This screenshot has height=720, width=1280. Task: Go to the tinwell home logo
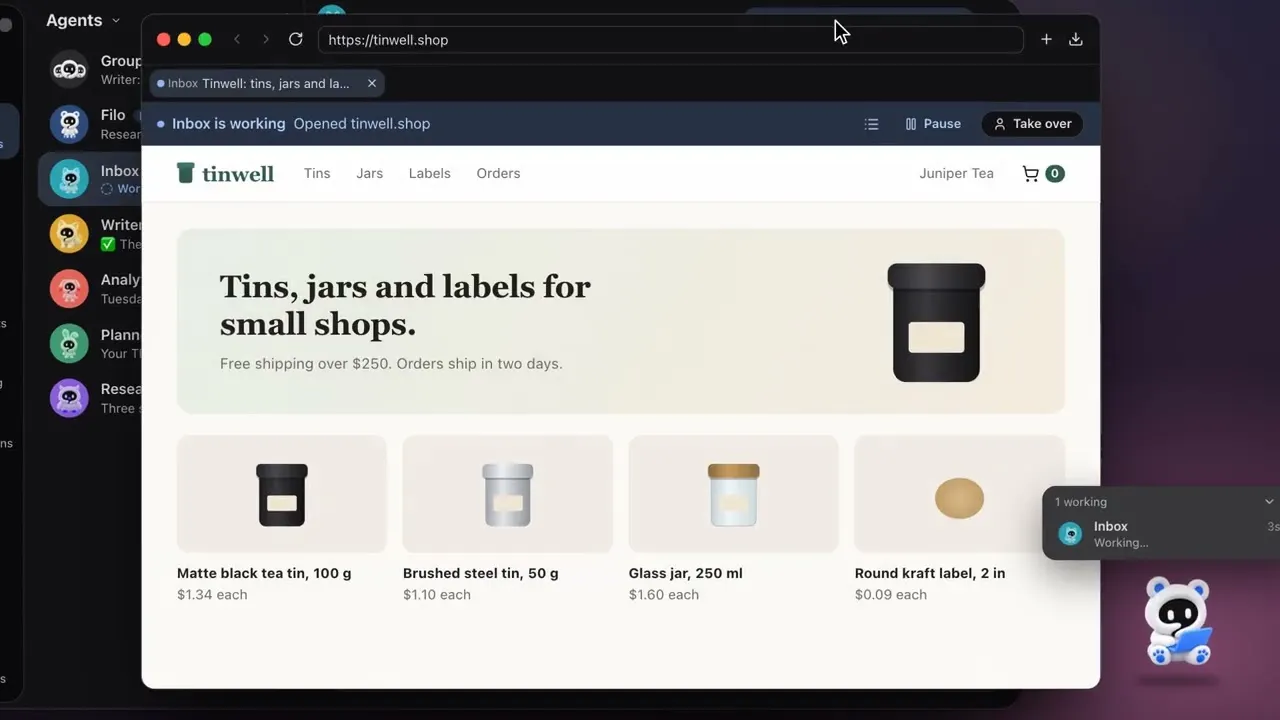point(225,173)
